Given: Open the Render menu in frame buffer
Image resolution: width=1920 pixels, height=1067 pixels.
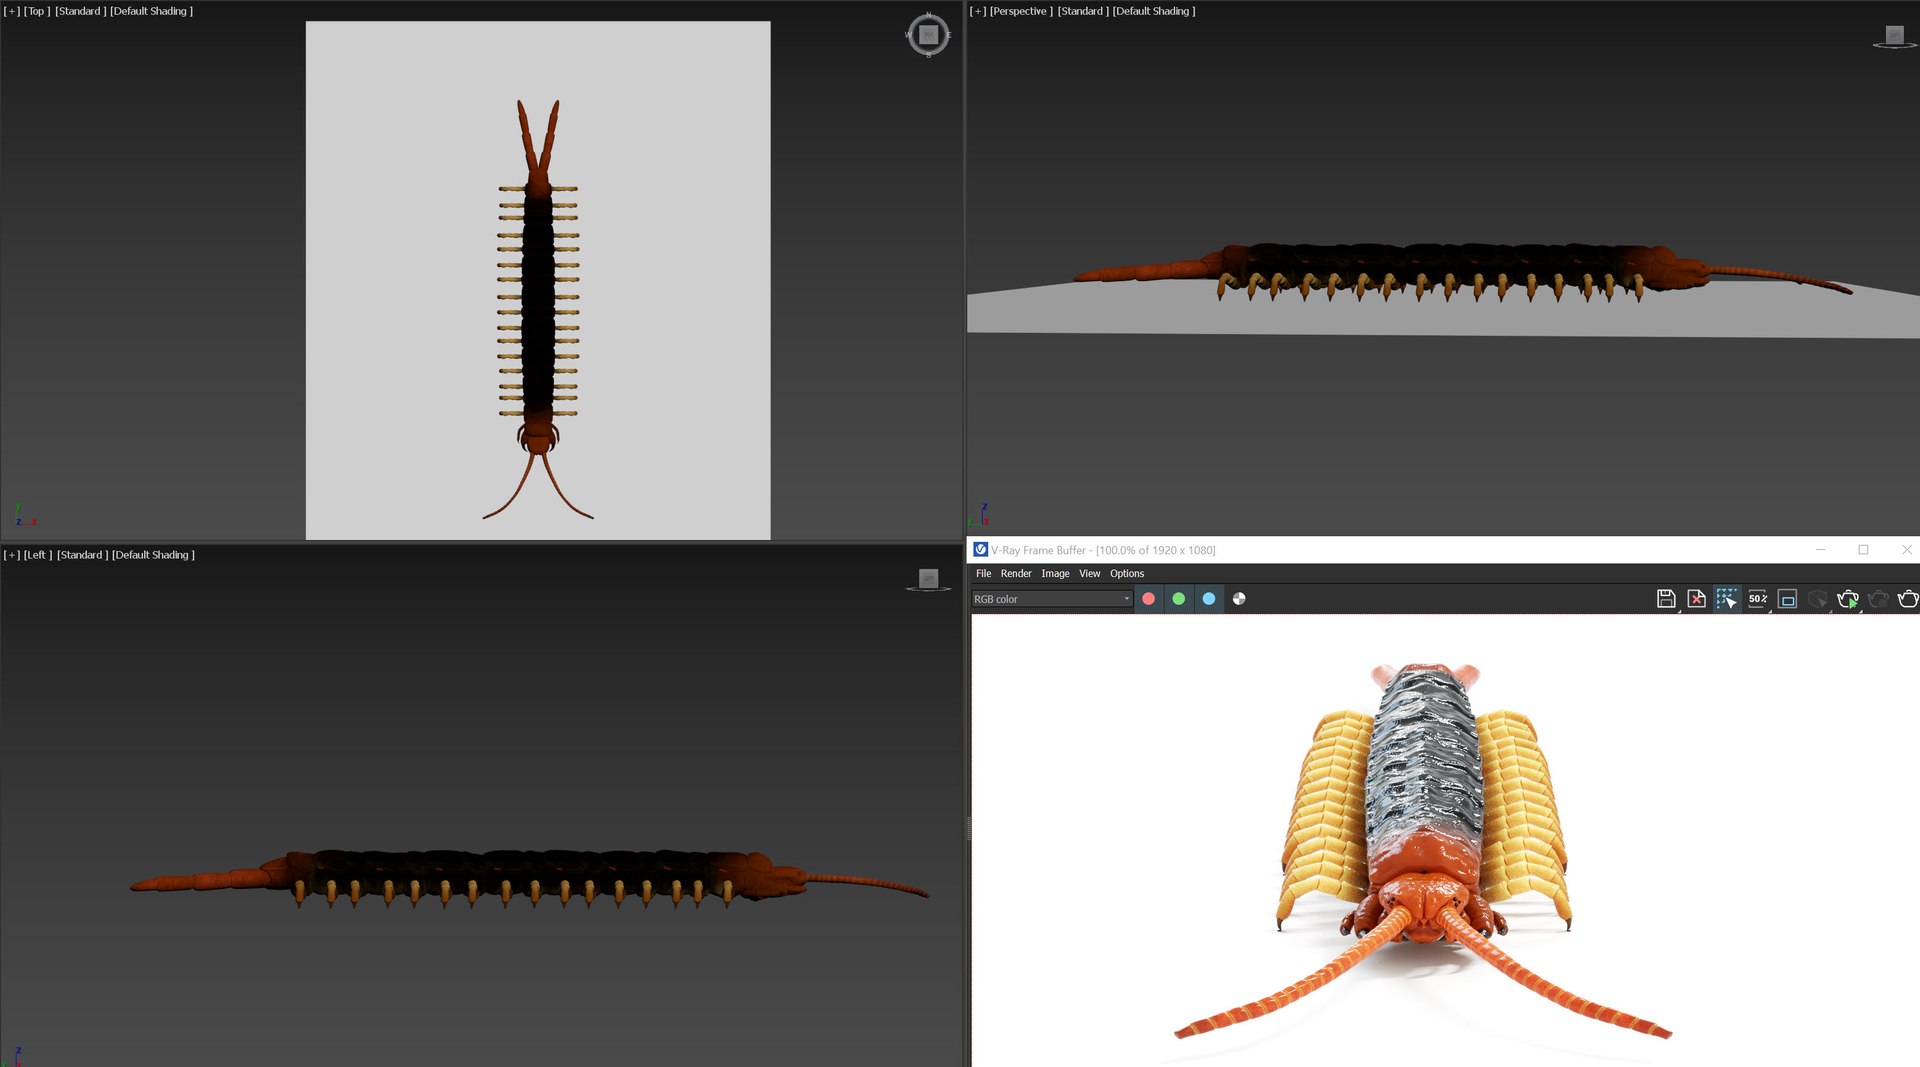Looking at the screenshot, I should (x=1016, y=574).
